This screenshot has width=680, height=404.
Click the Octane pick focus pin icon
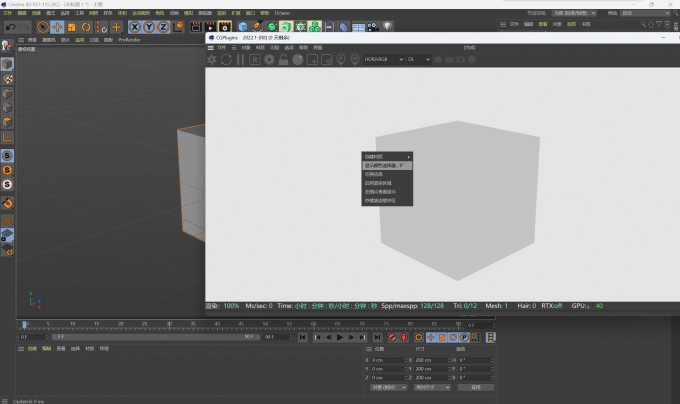tap(341, 59)
